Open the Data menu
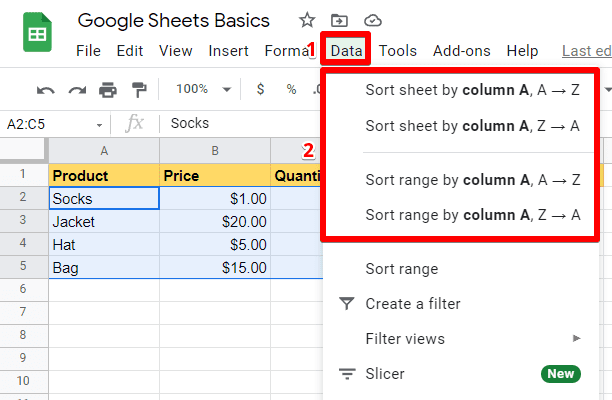This screenshot has height=400, width=612. (347, 51)
